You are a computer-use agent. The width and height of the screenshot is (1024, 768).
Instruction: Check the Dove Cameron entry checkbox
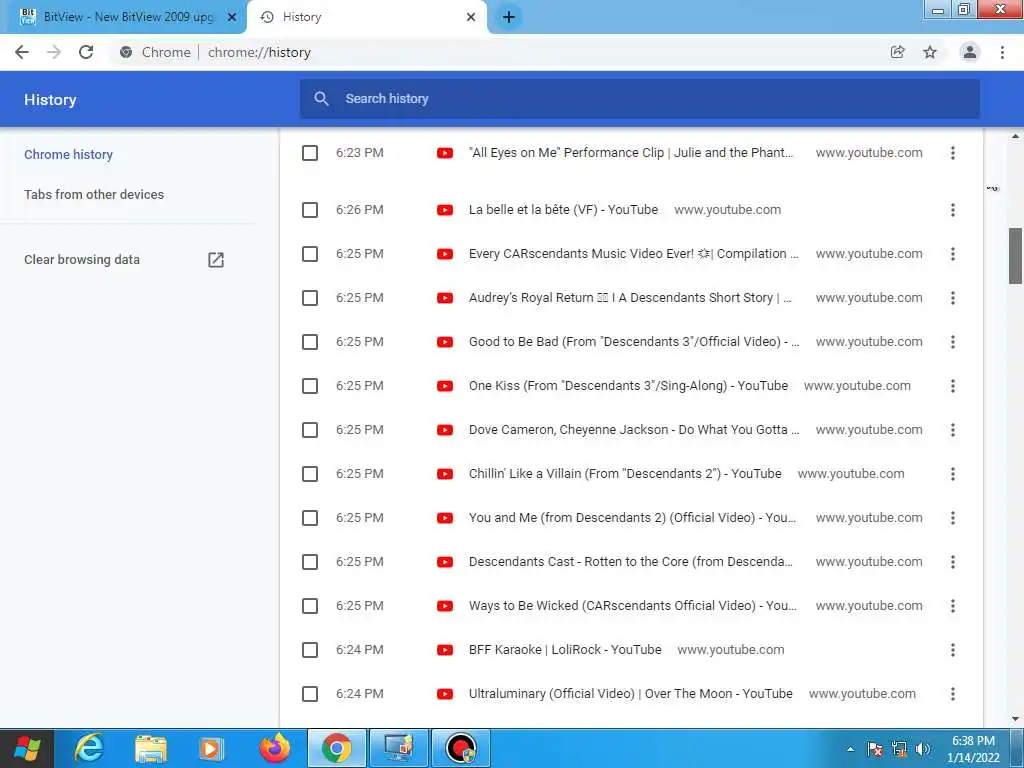(x=310, y=430)
